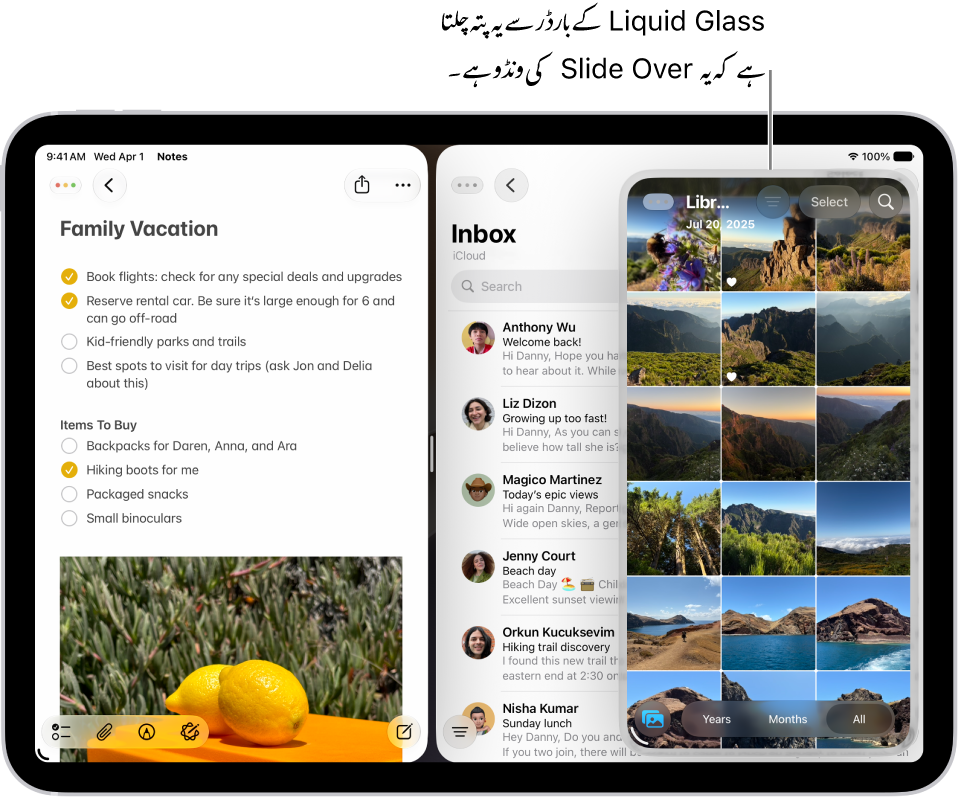Check the "Best spots to visit" item
Screen dimensions: 960x798
coord(69,366)
